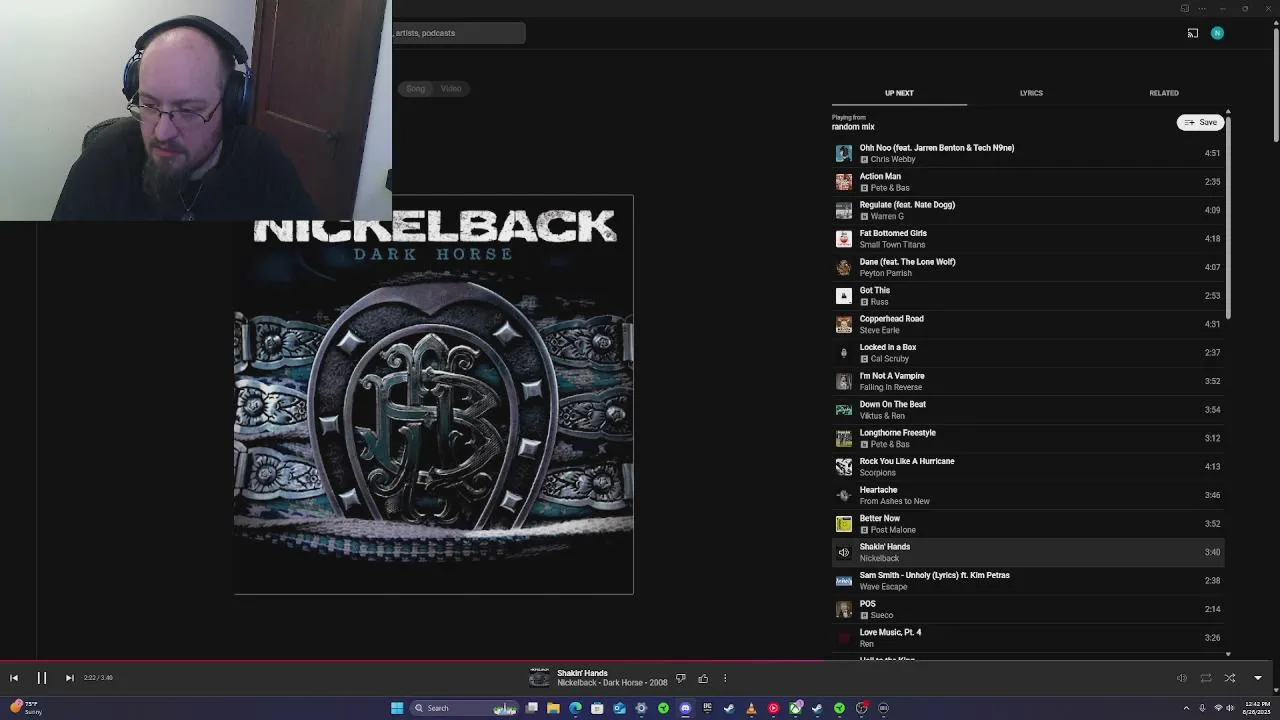The height and width of the screenshot is (720, 1280).
Task: Toggle shuffle in player bar
Action: tap(1230, 678)
